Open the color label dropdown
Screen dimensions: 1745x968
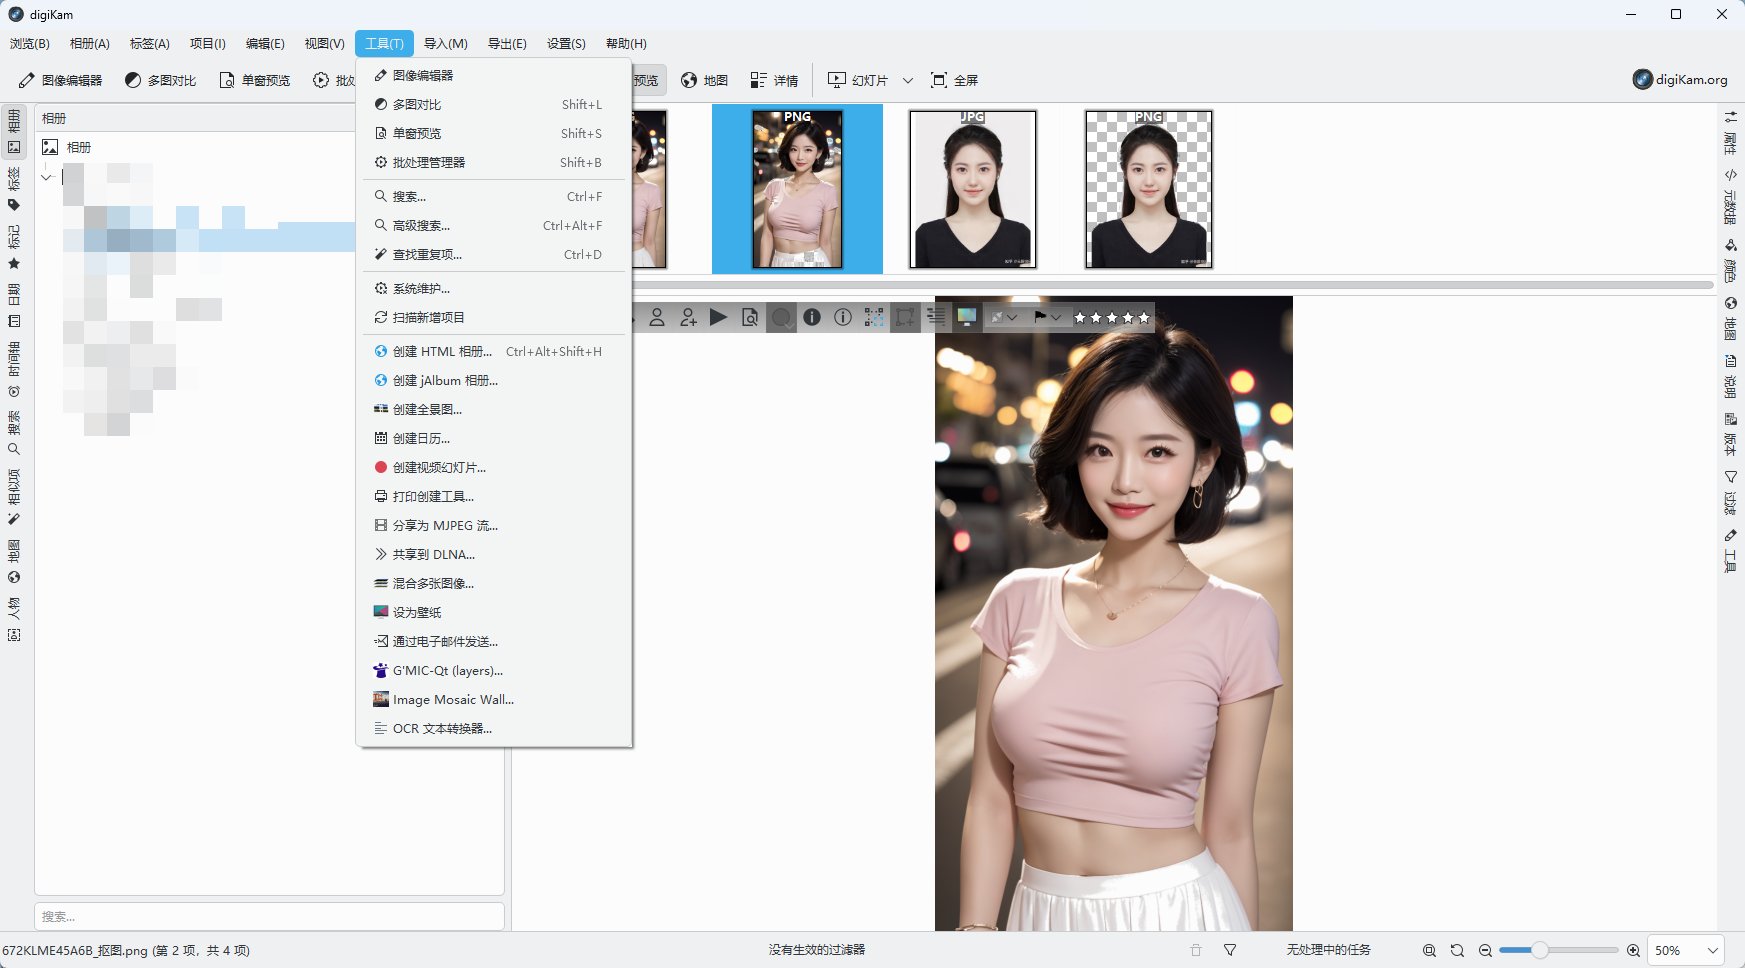point(1004,317)
